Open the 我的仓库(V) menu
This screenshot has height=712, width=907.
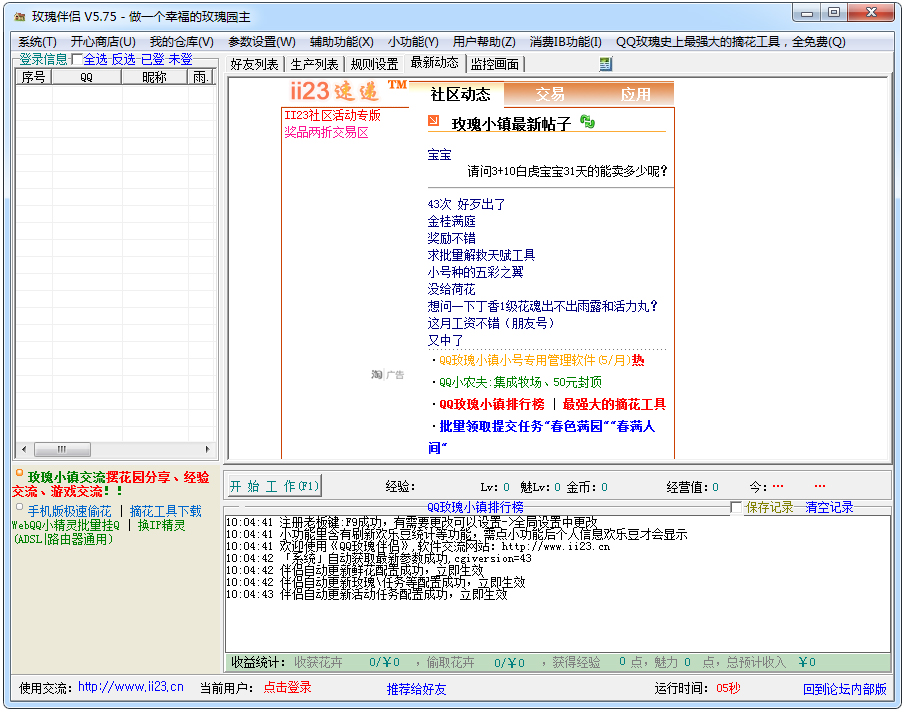point(182,42)
